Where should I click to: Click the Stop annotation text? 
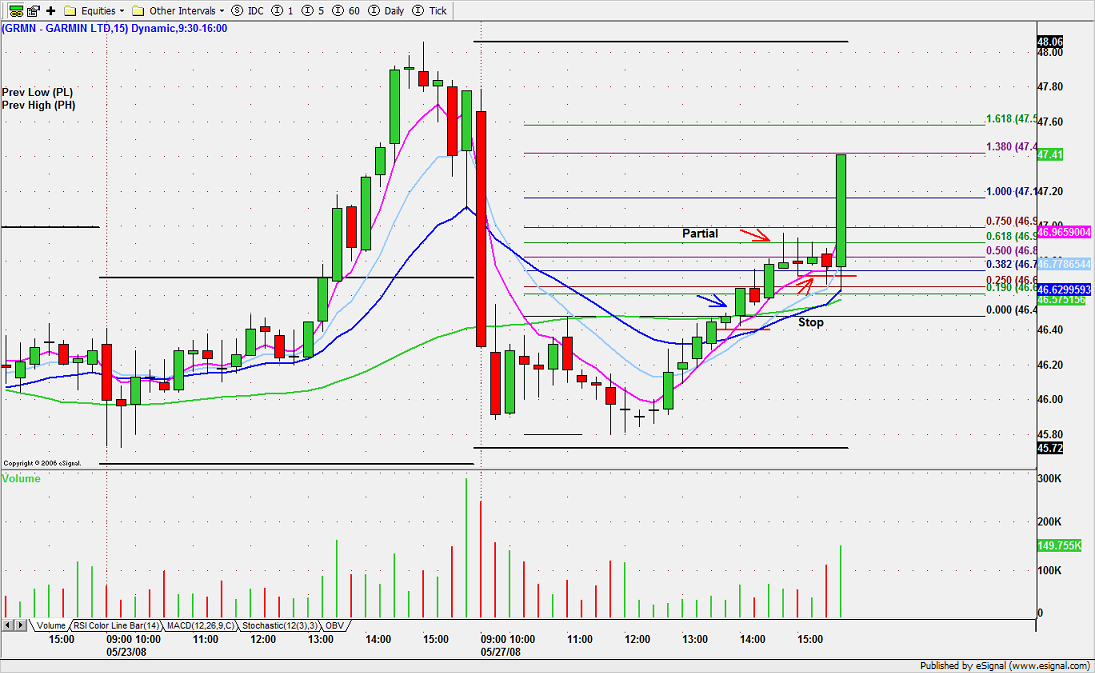click(811, 323)
